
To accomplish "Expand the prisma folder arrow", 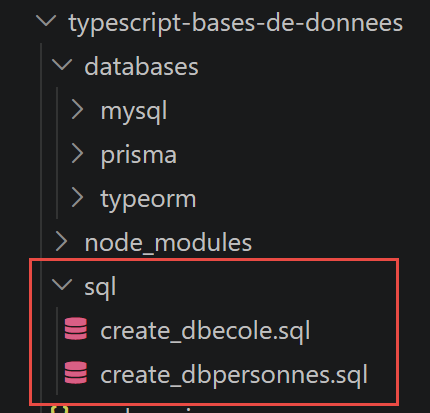I will pos(77,154).
